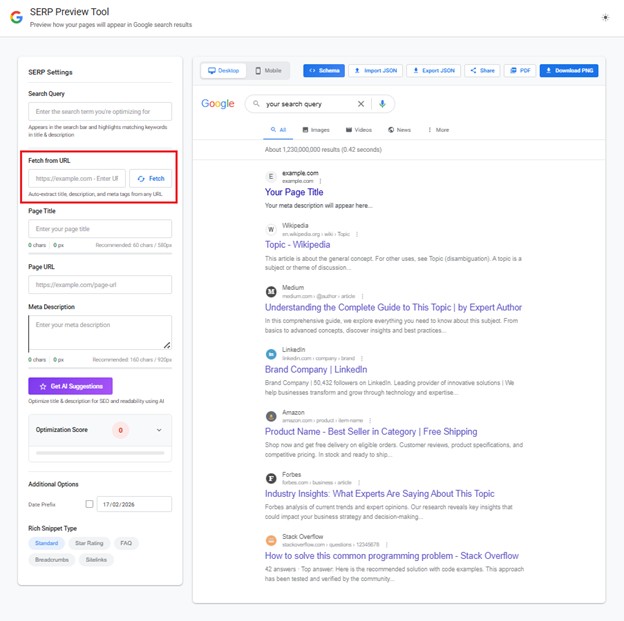624x621 pixels.
Task: Click in the Meta Description text area
Action: 99,332
